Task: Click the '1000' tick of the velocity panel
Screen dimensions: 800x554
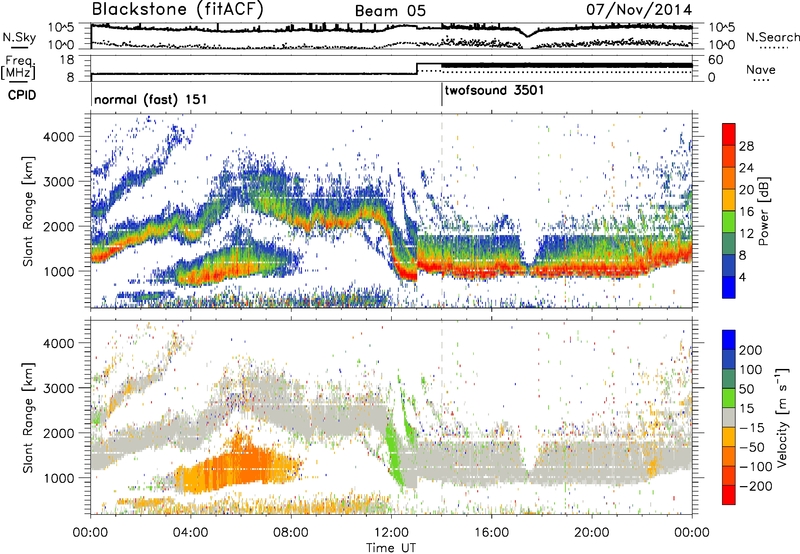Action: (58, 477)
